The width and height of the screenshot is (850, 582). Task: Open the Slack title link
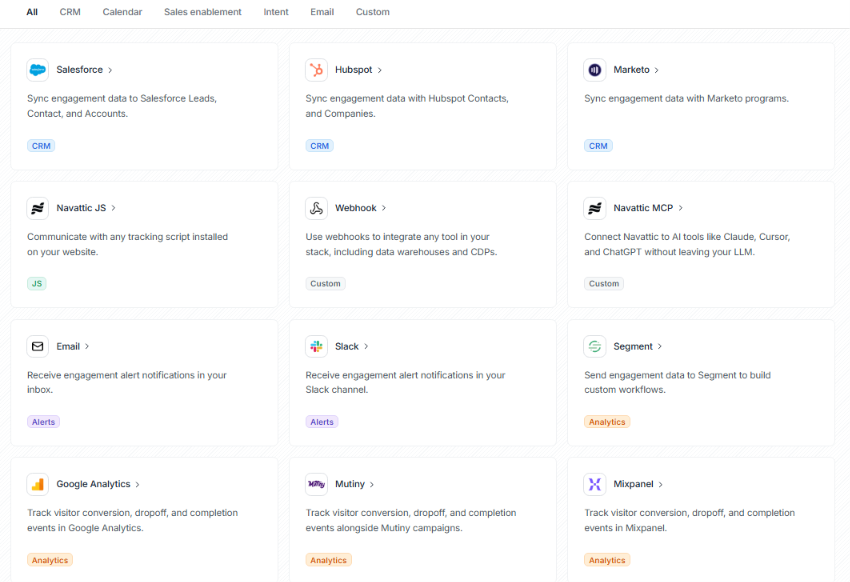pos(347,346)
